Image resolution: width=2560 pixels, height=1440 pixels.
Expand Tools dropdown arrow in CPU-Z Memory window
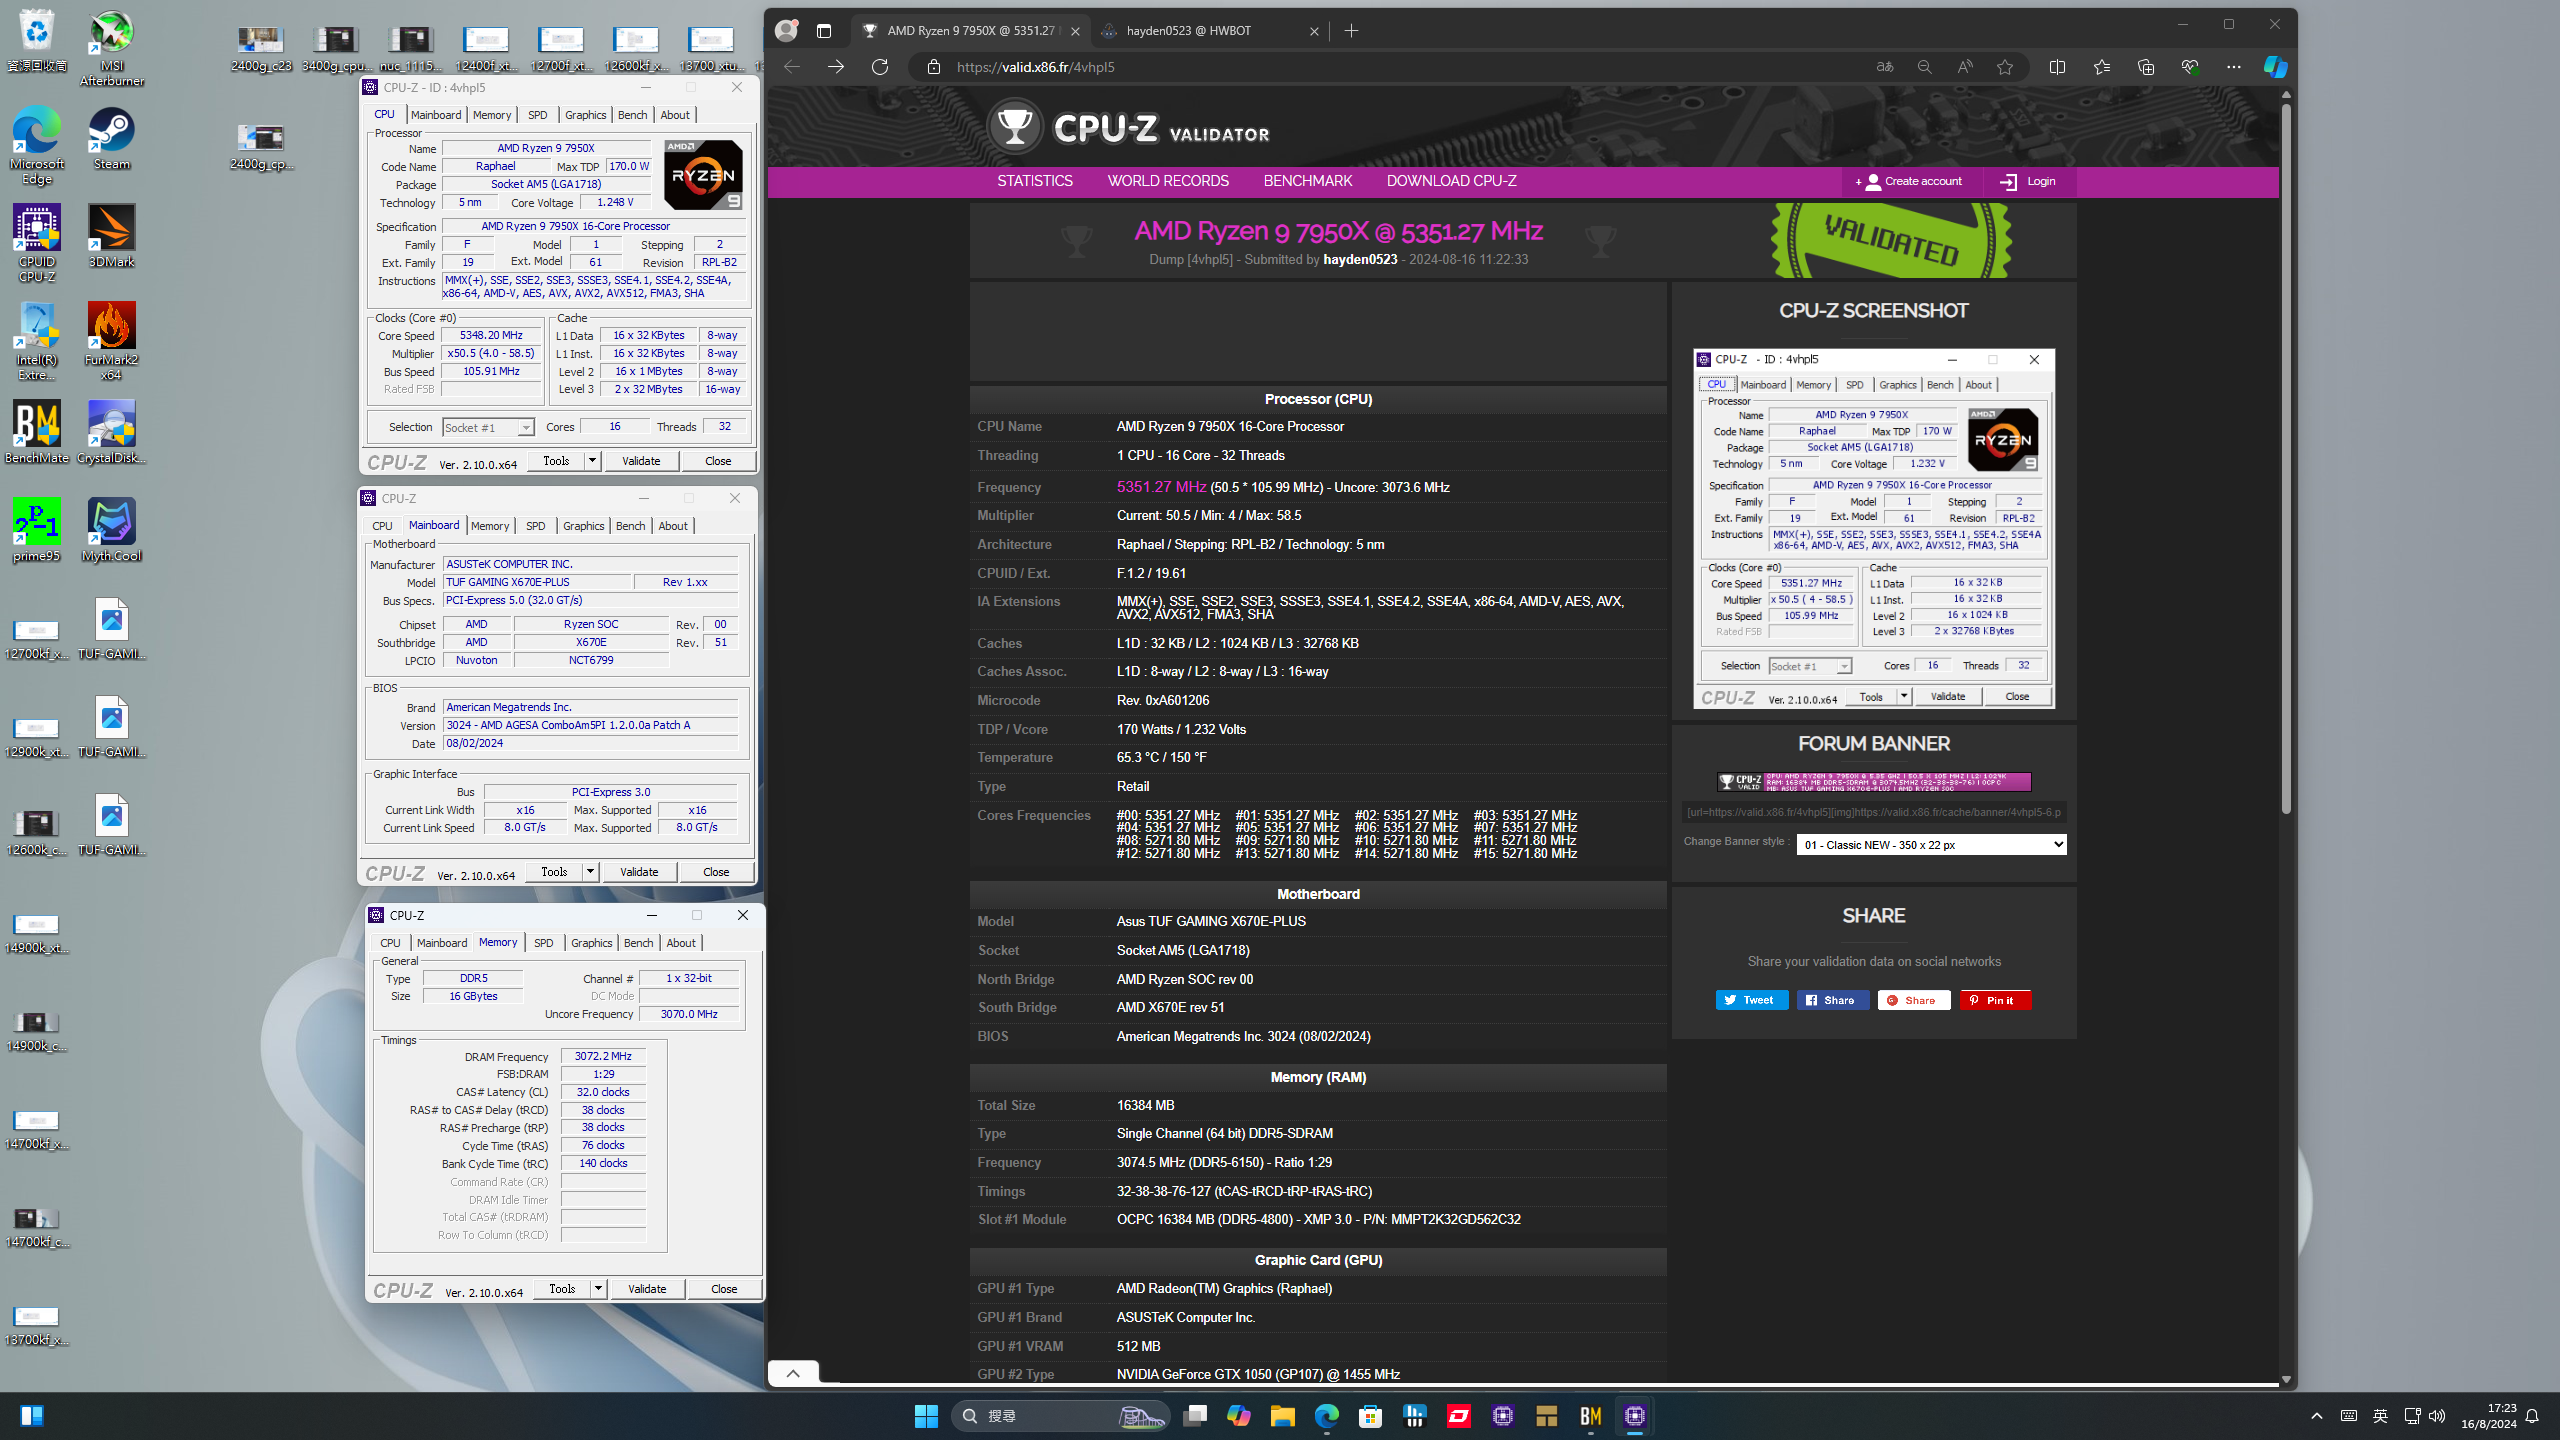(598, 1289)
